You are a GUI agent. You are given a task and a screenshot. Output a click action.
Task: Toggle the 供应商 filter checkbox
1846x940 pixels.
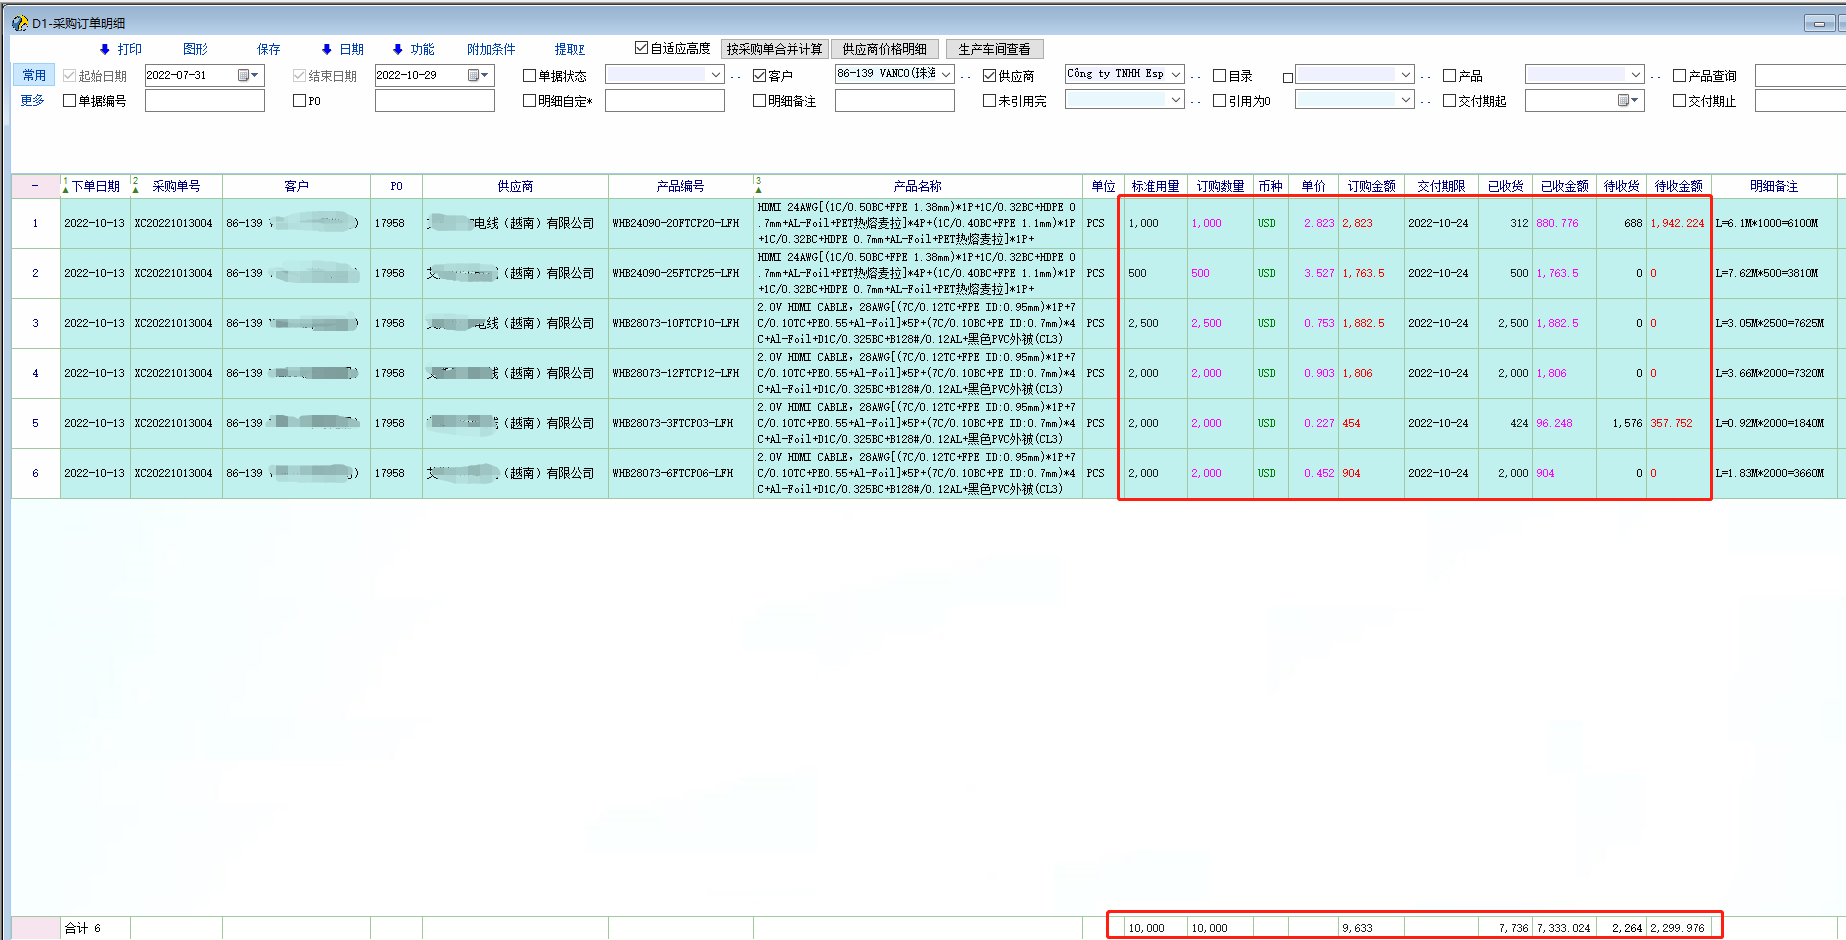click(989, 75)
